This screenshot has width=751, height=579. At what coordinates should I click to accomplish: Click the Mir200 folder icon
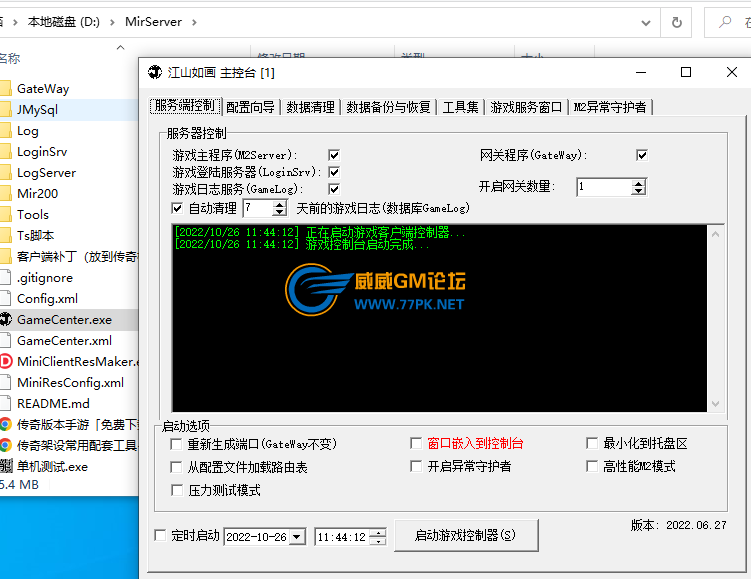click(5, 193)
